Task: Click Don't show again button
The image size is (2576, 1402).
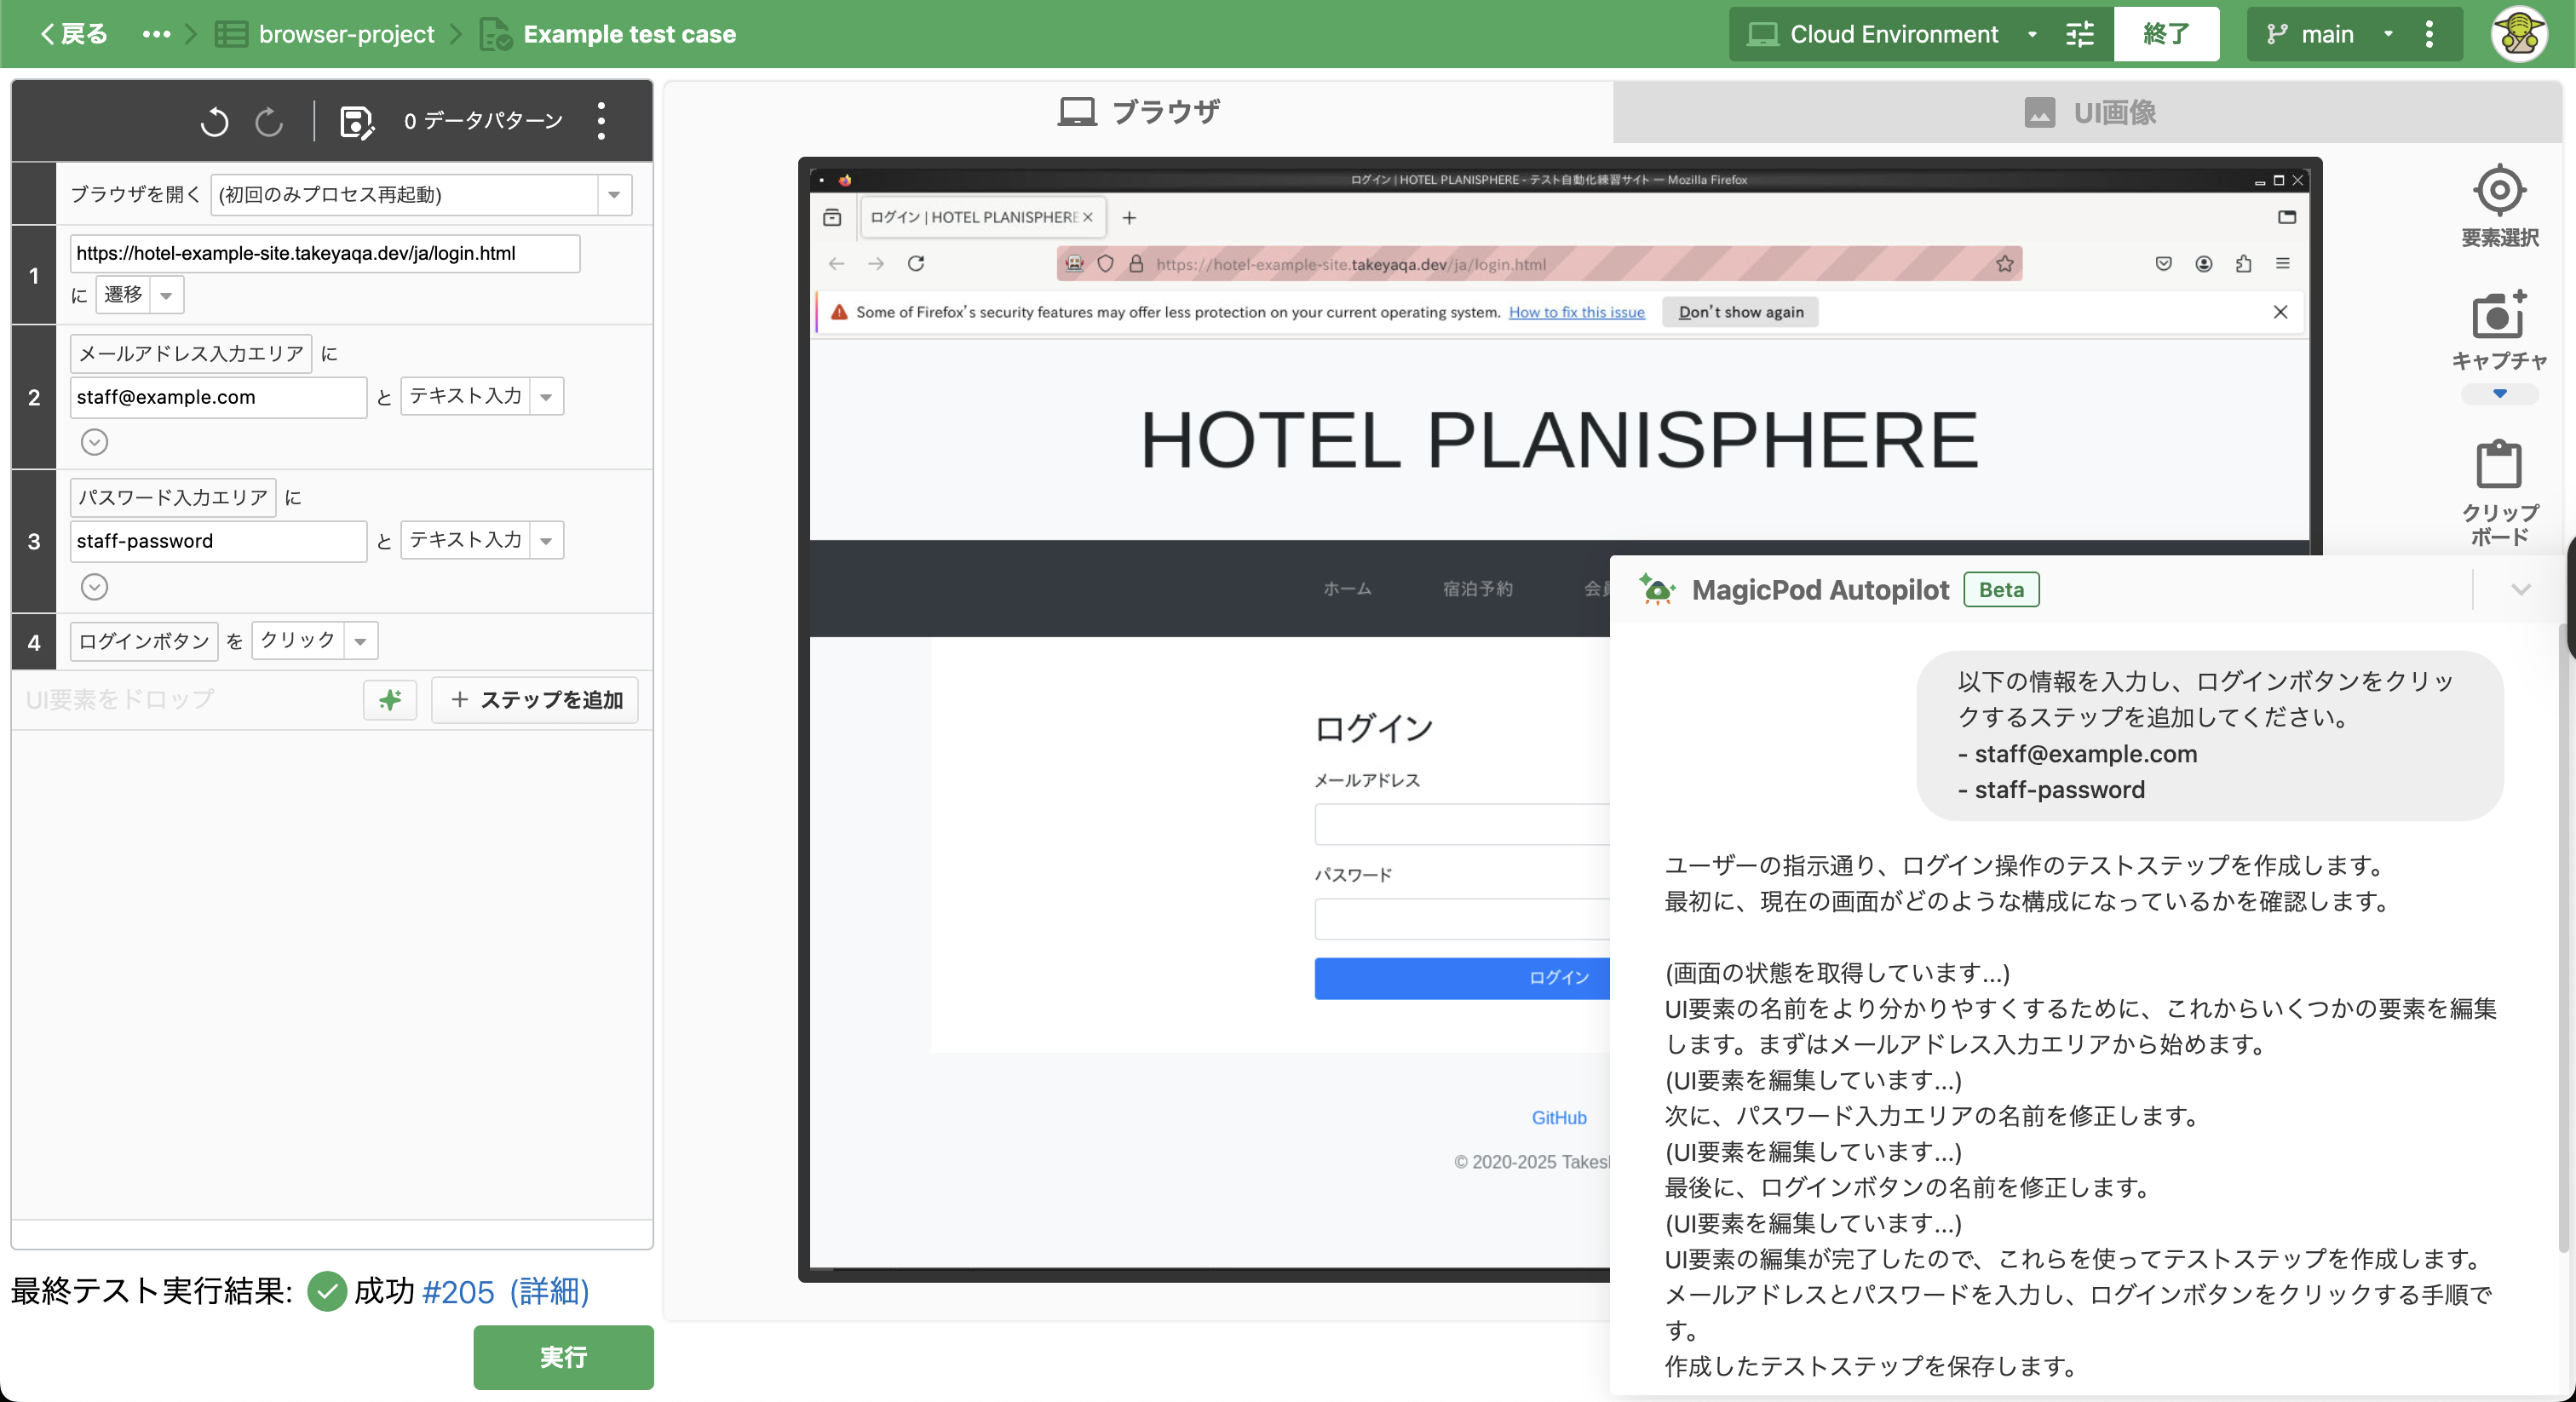Action: pos(1740,311)
